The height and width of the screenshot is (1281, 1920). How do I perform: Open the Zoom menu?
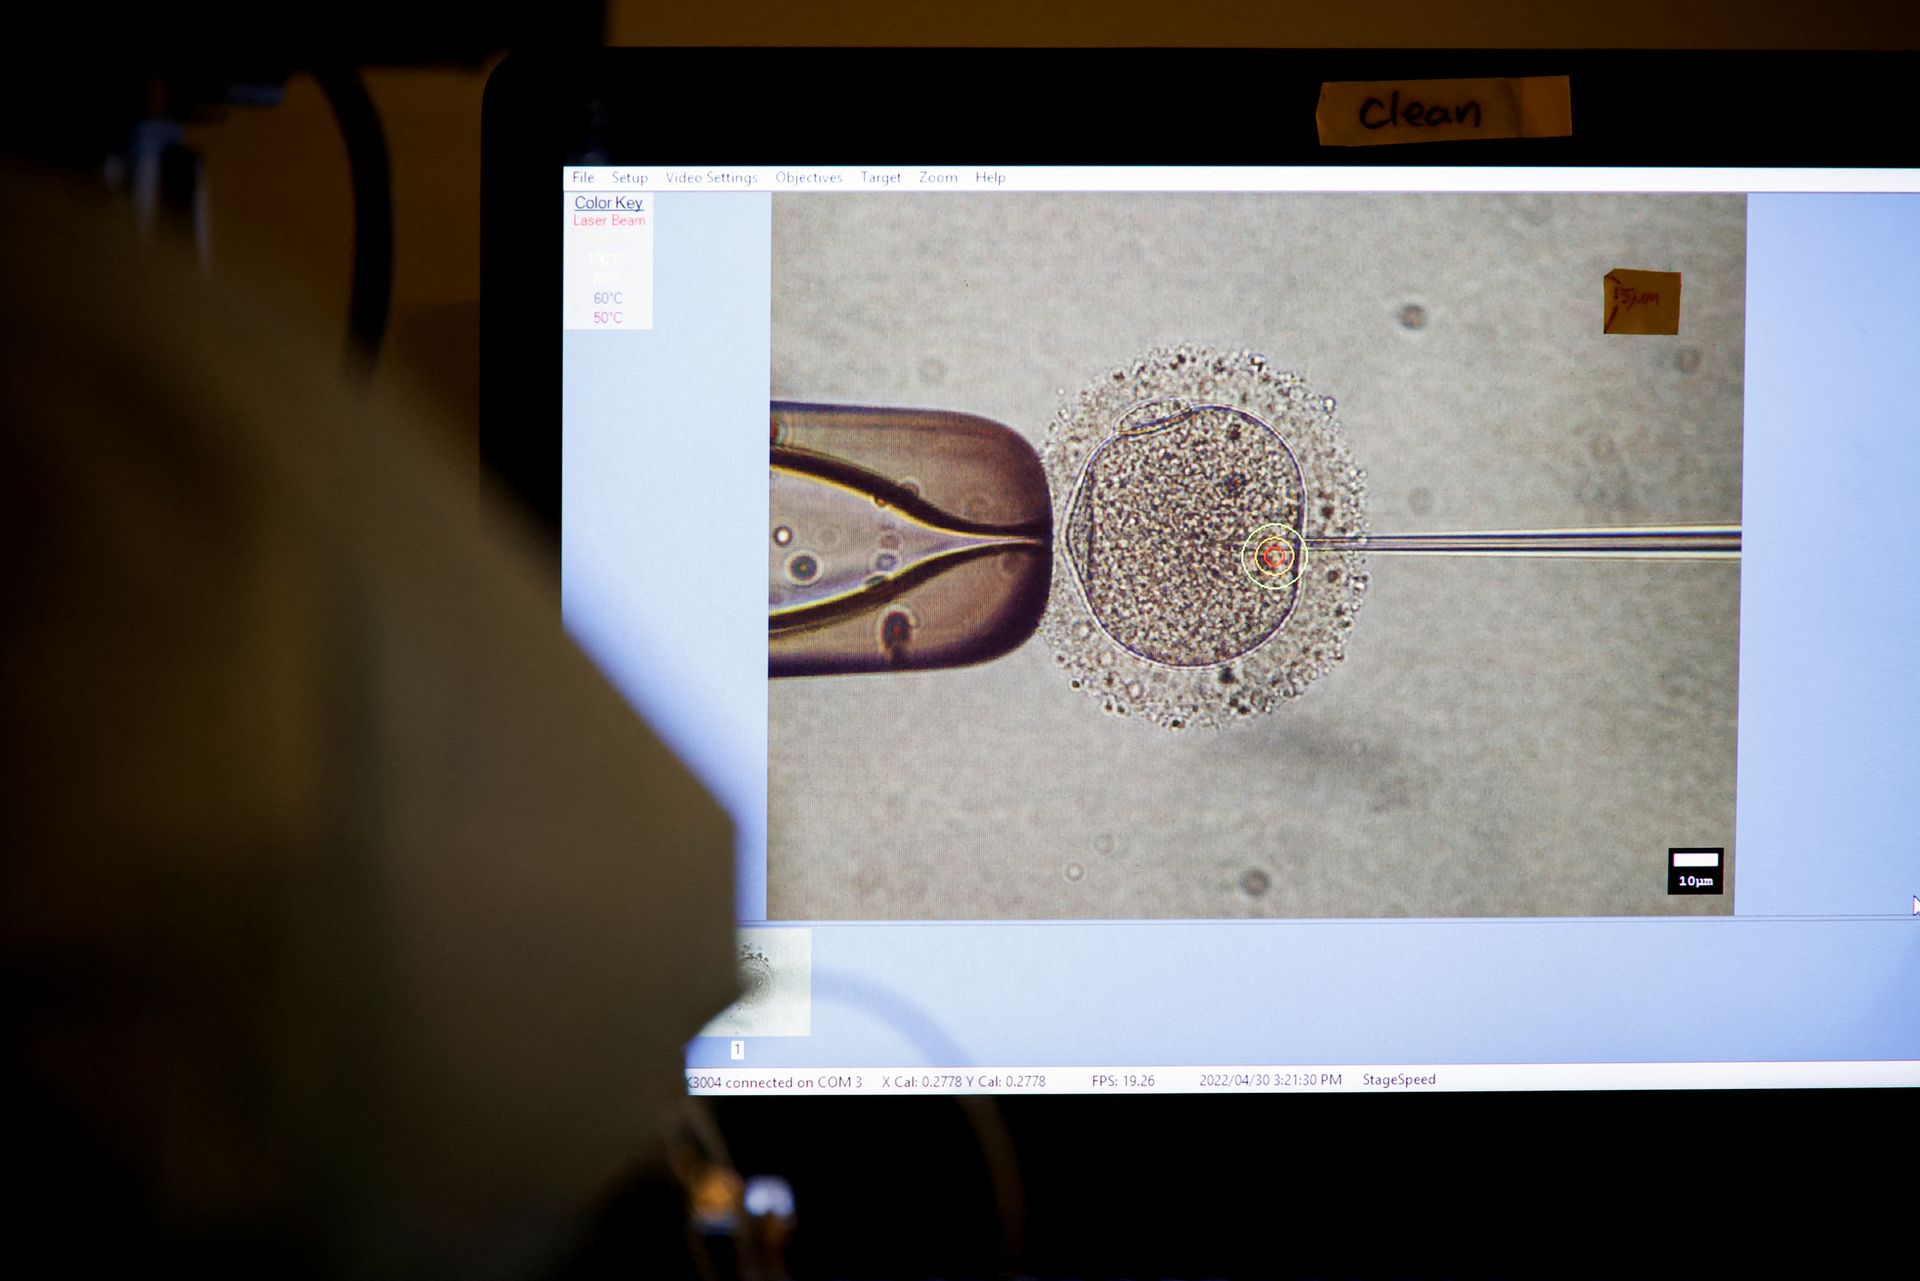click(x=938, y=177)
